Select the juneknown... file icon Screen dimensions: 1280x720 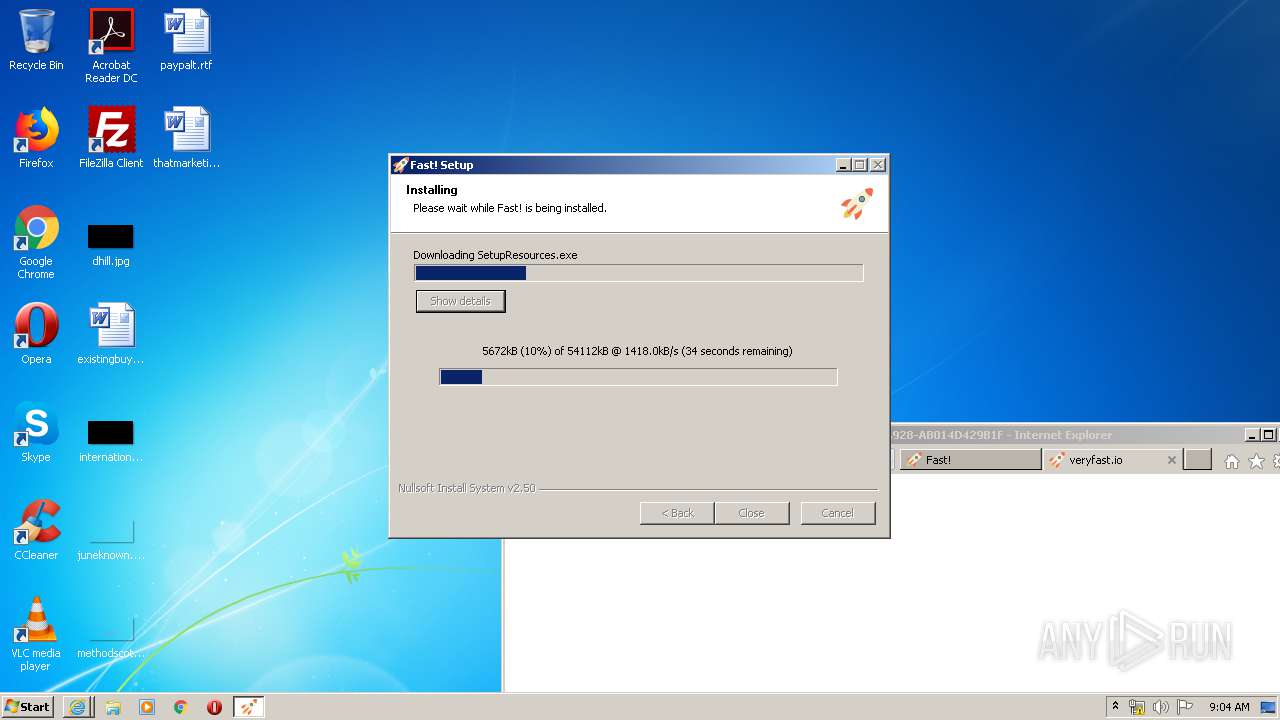[111, 539]
